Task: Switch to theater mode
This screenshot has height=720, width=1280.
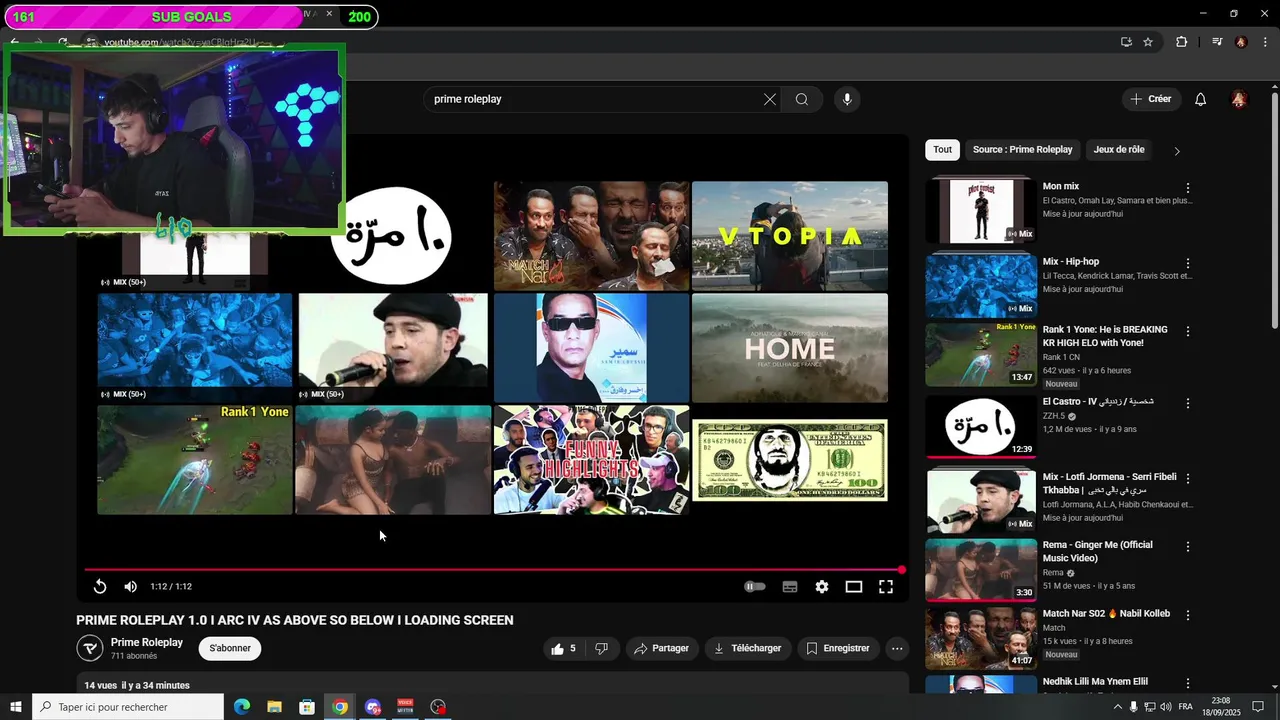Action: pyautogui.click(x=854, y=587)
